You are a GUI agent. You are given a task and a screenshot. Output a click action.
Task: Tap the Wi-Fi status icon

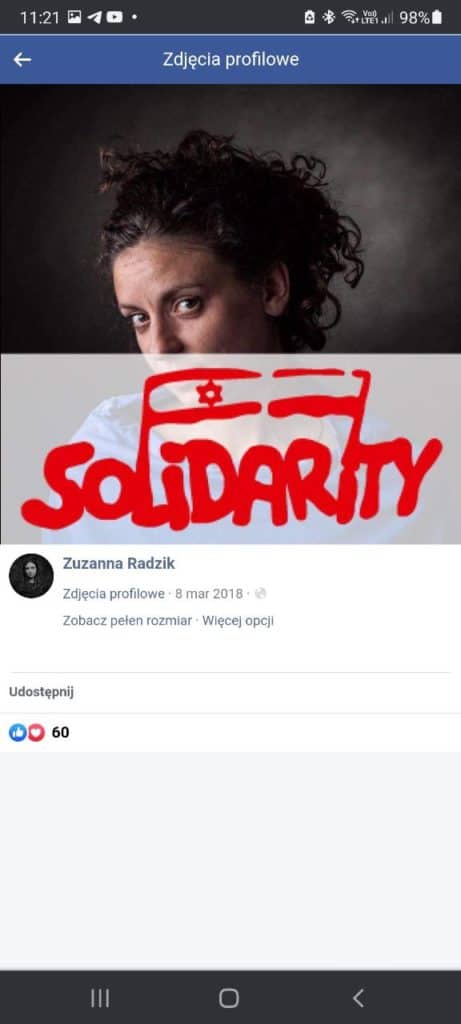tap(349, 18)
